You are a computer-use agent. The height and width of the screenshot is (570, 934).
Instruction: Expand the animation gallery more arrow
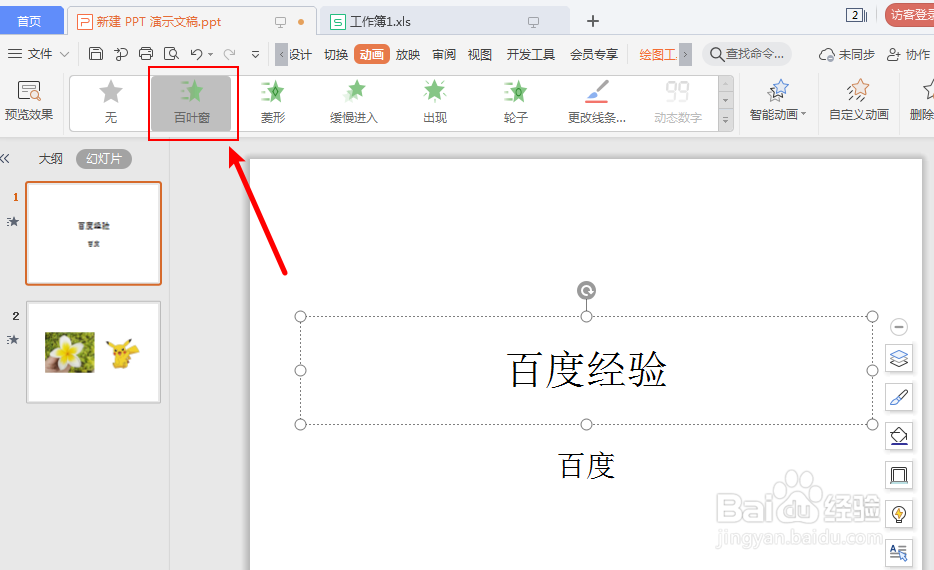pyautogui.click(x=726, y=120)
